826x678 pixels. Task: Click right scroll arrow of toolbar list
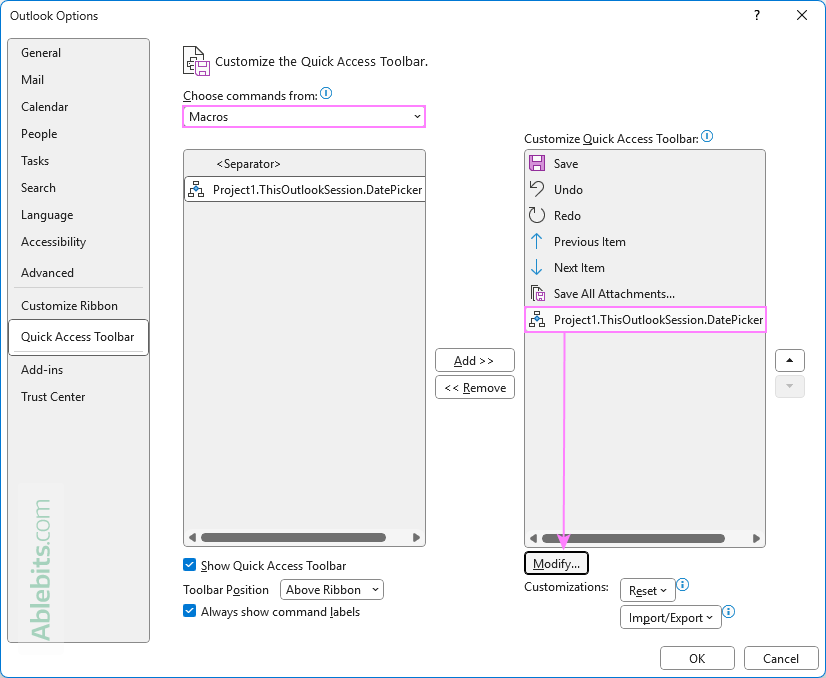tap(756, 538)
